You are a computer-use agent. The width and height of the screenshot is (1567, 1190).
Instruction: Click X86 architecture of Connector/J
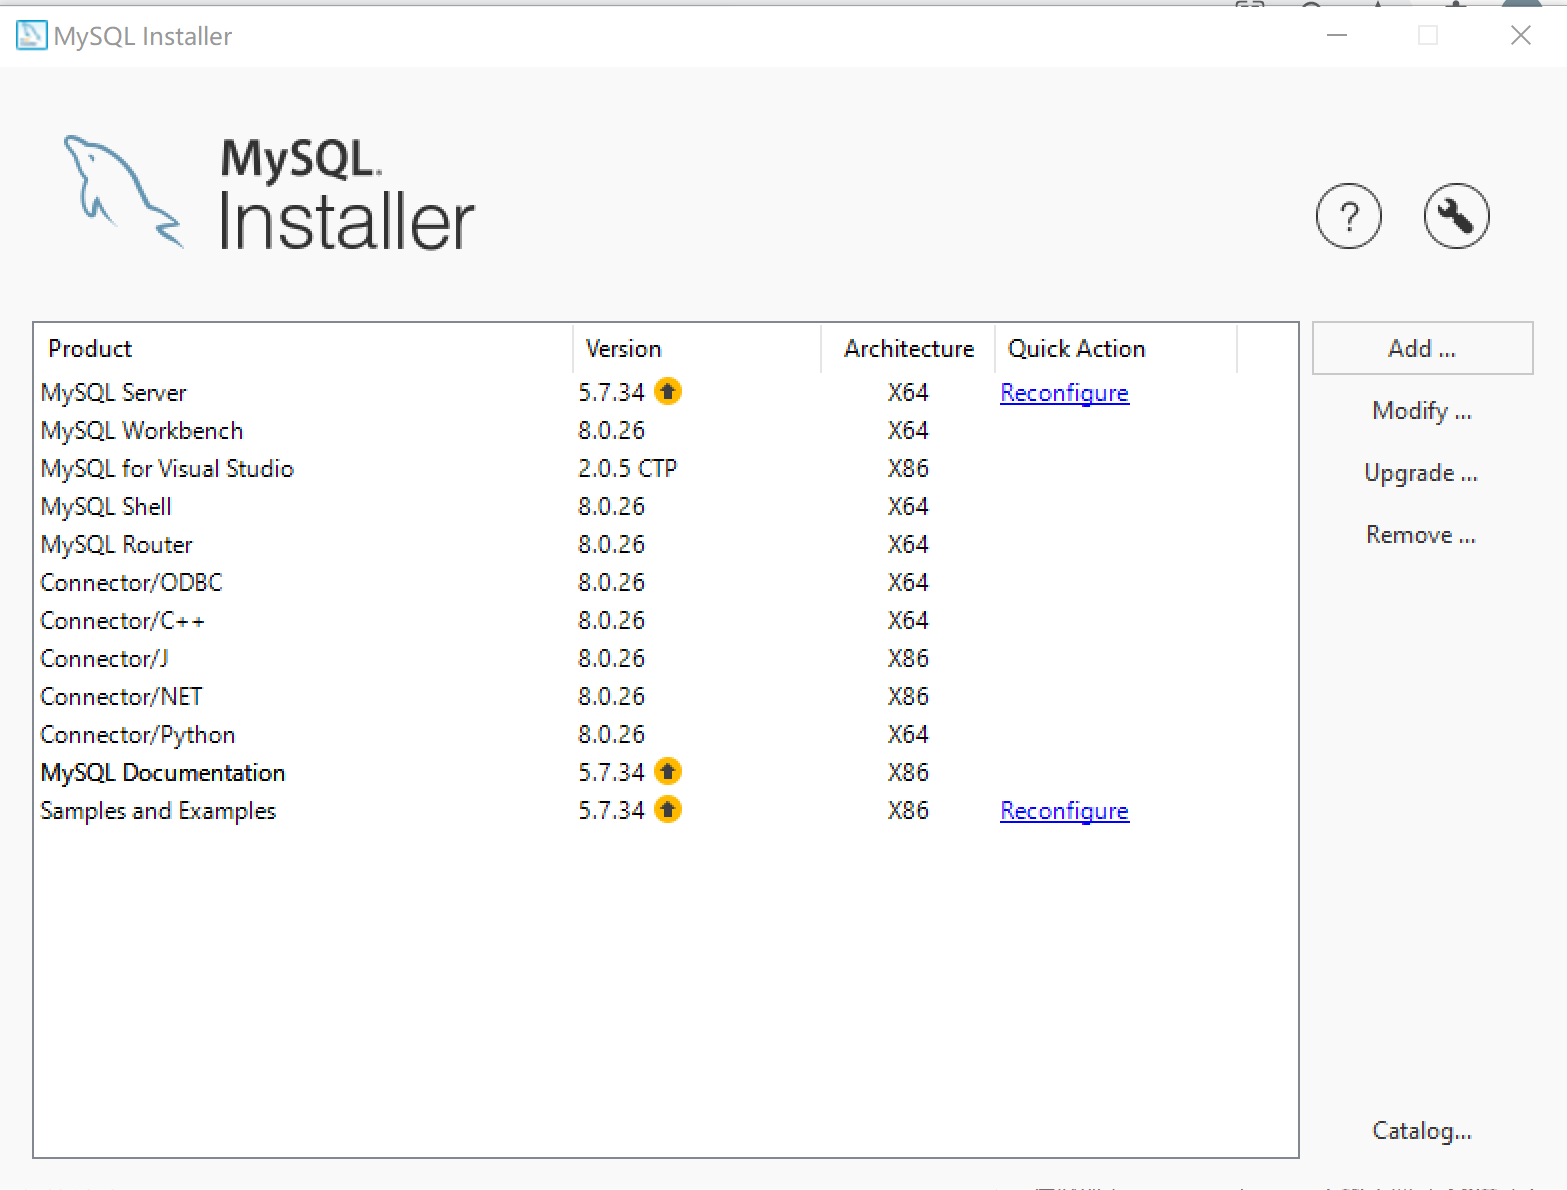tap(908, 659)
